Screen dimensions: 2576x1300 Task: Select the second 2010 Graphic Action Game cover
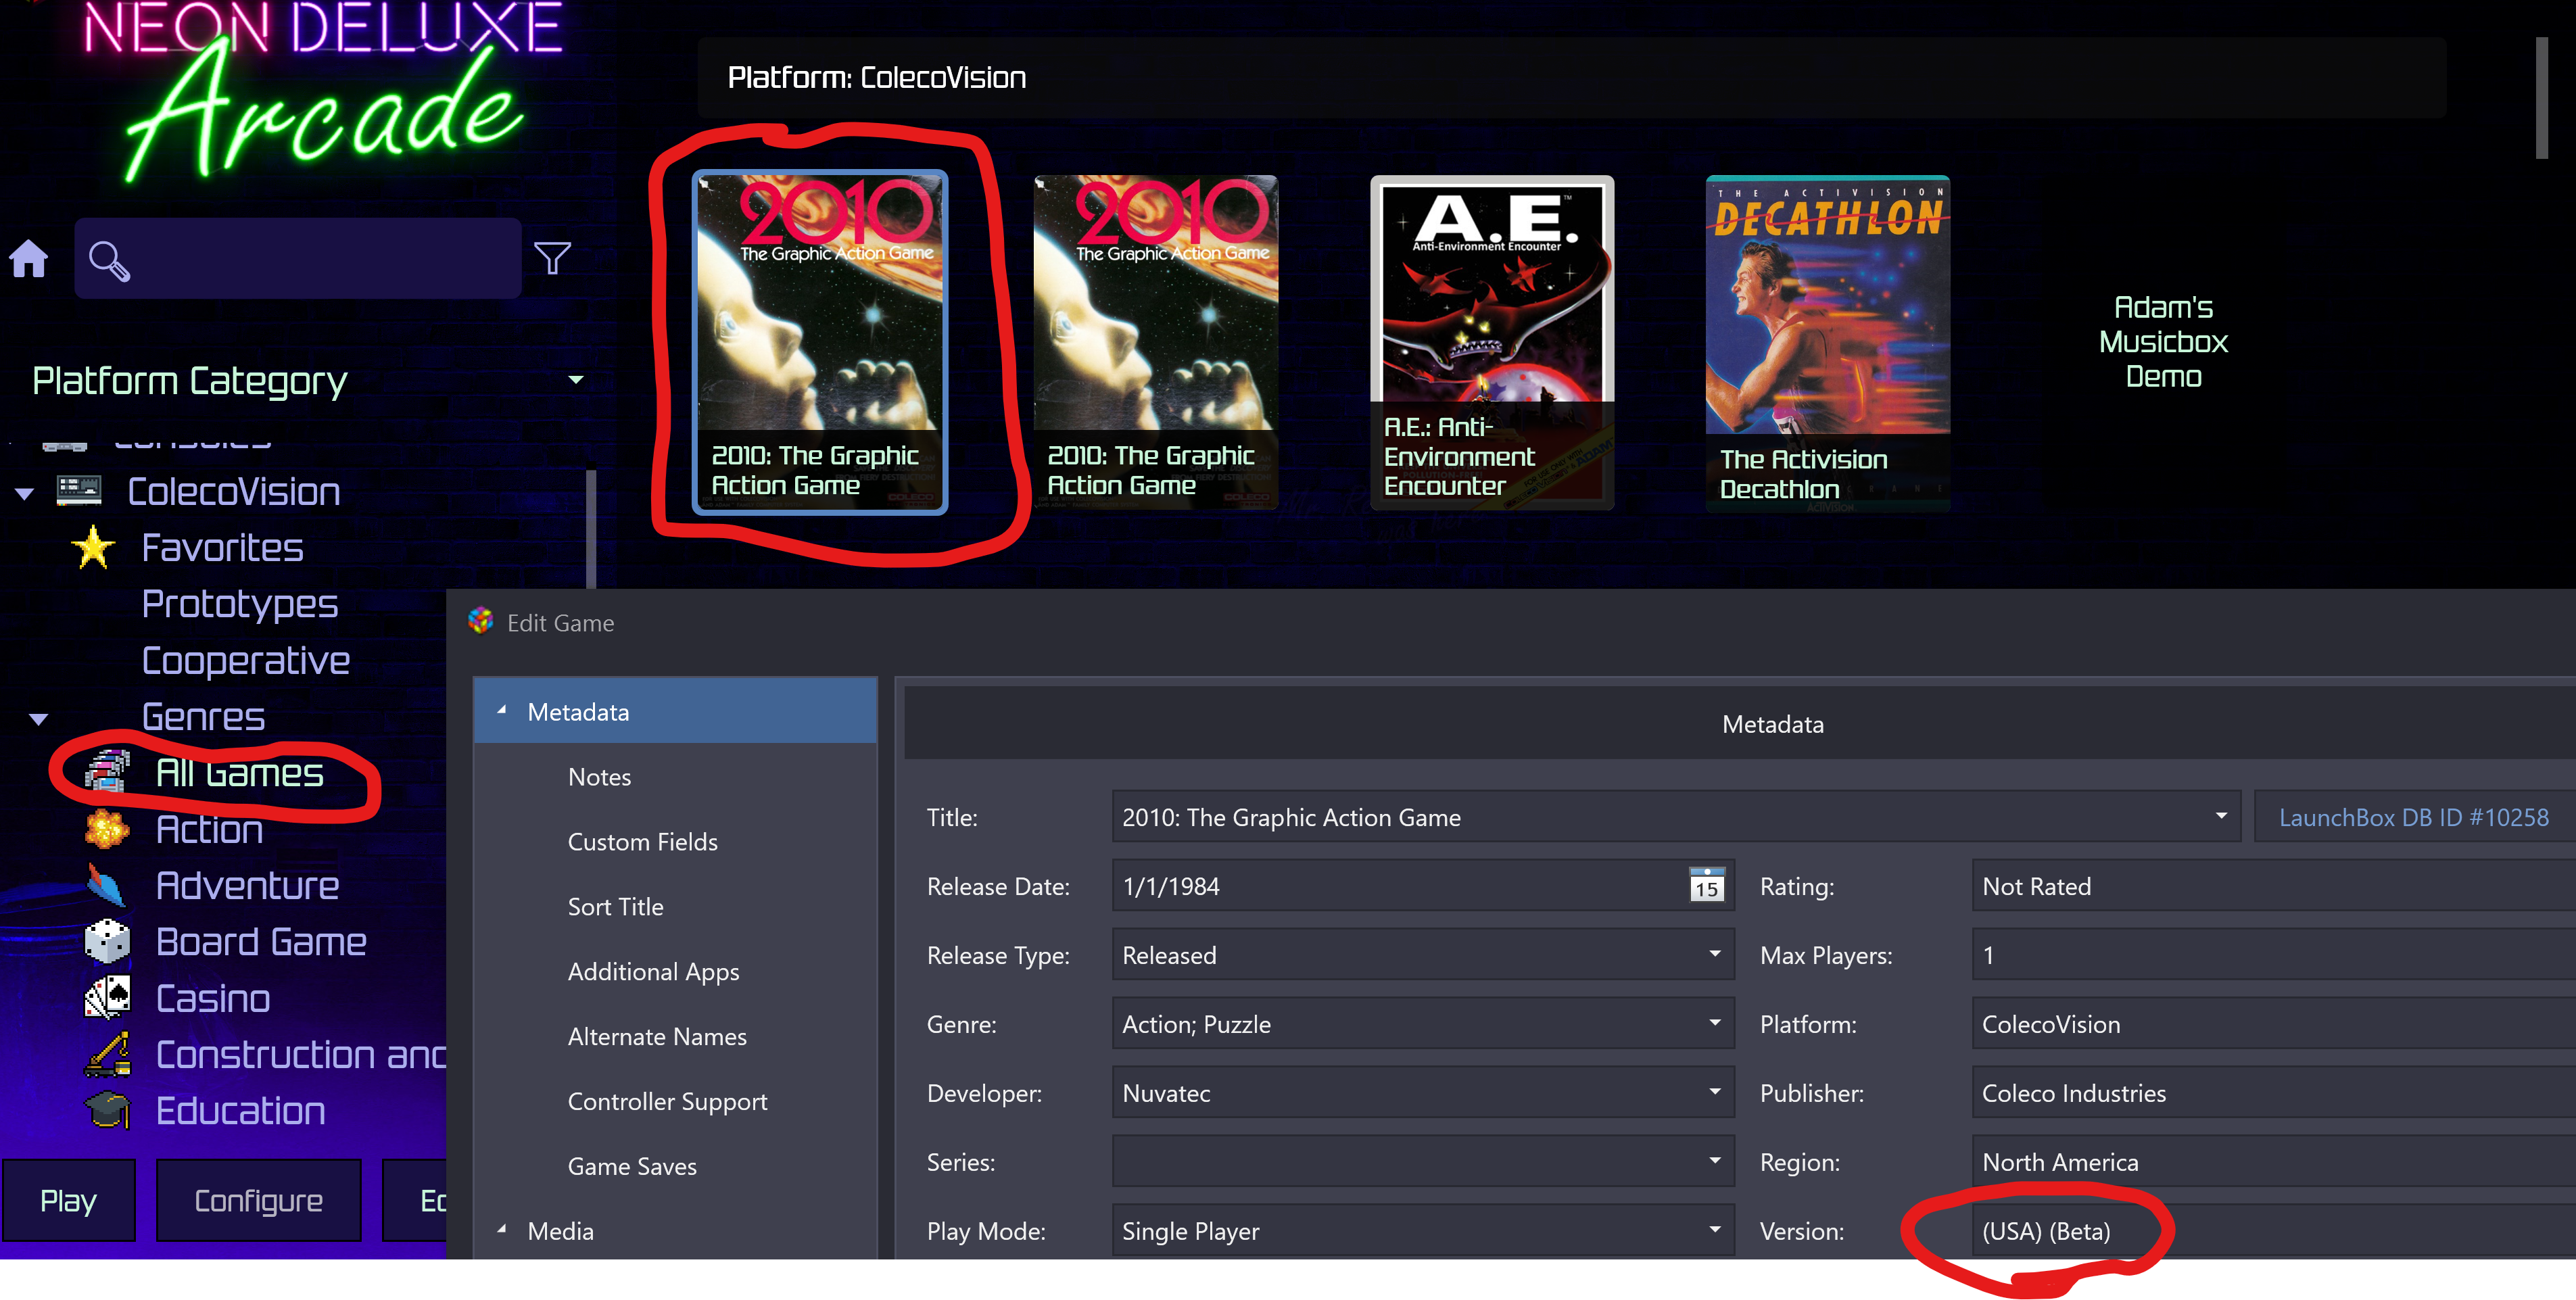(1155, 342)
